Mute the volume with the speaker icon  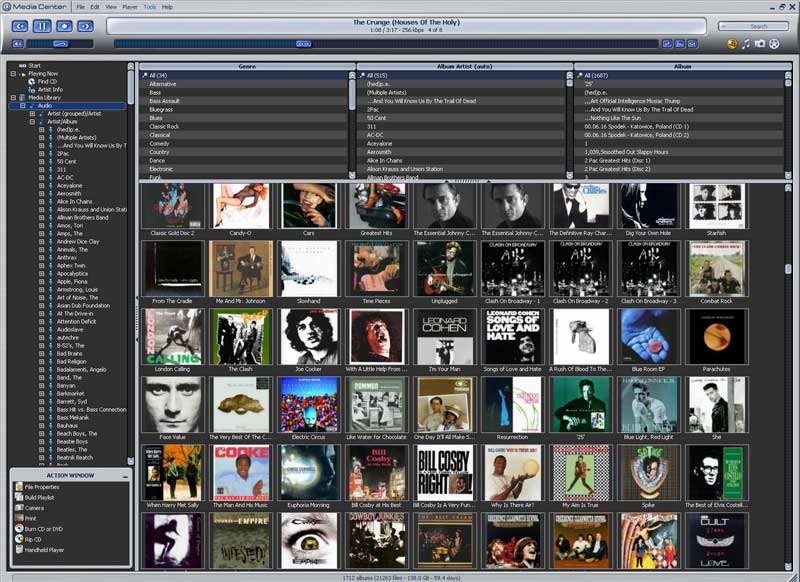coord(18,44)
